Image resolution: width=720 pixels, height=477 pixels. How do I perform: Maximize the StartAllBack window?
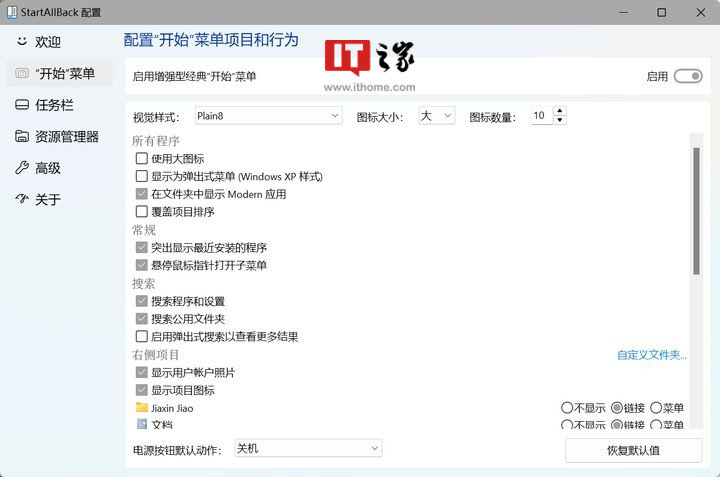[662, 12]
